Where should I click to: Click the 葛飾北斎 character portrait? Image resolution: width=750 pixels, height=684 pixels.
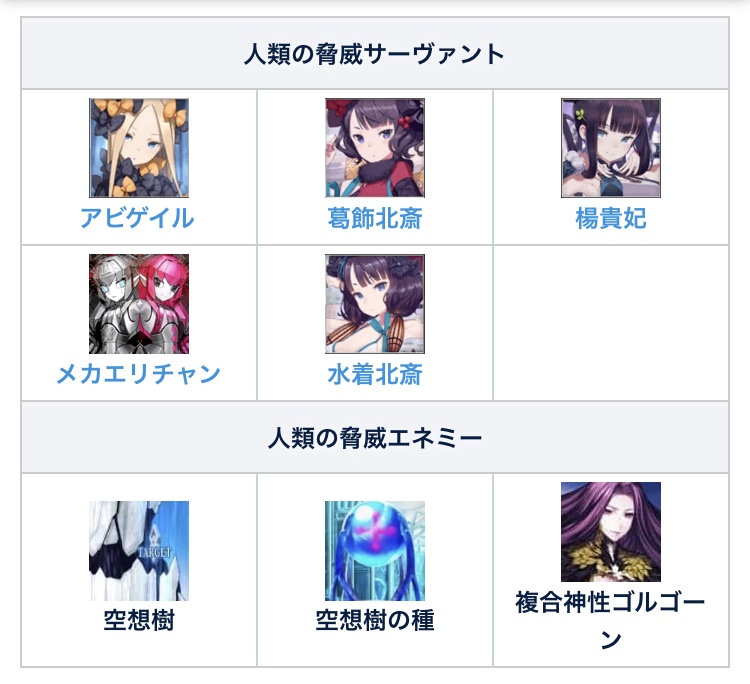[375, 148]
